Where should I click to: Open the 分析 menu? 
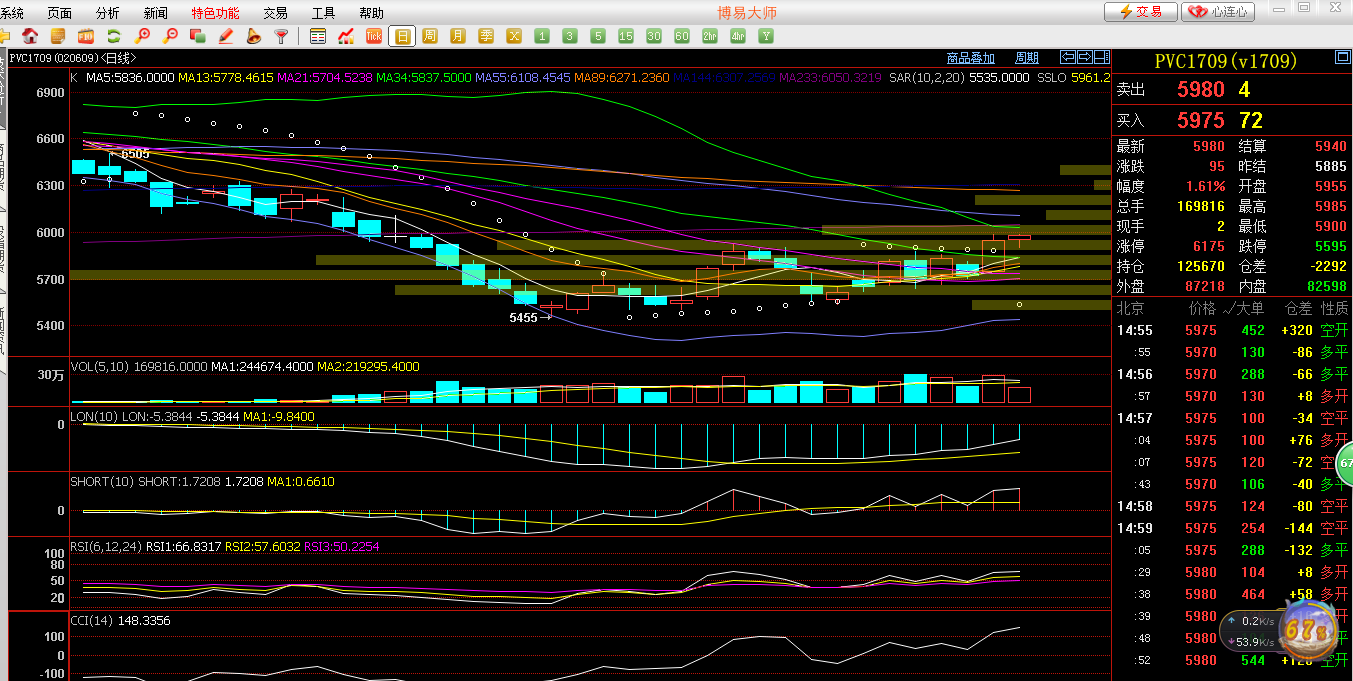(x=108, y=13)
